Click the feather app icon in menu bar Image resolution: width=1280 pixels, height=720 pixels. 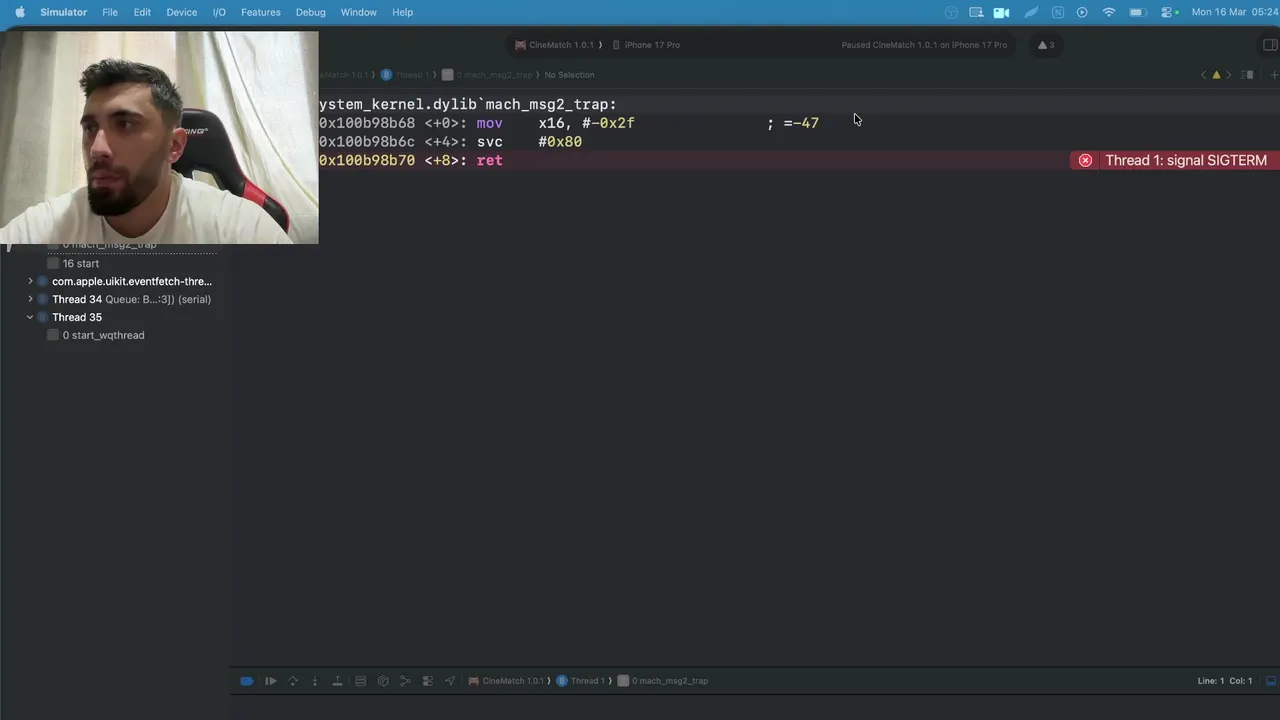point(1031,12)
